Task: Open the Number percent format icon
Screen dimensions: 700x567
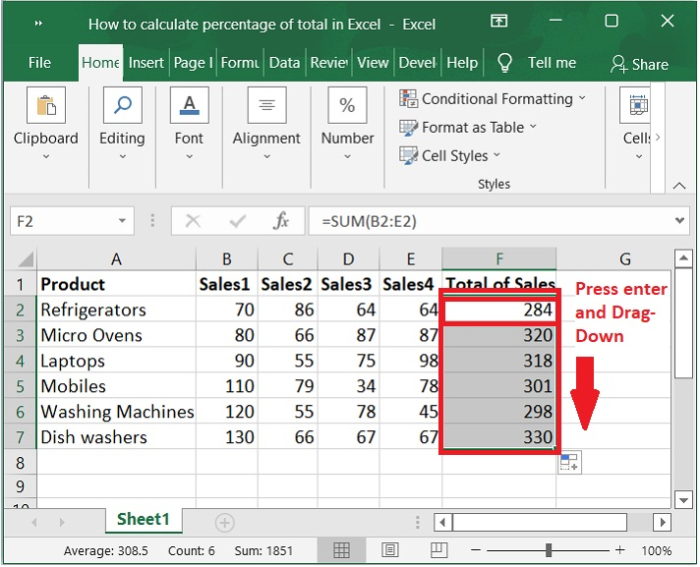Action: (347, 106)
